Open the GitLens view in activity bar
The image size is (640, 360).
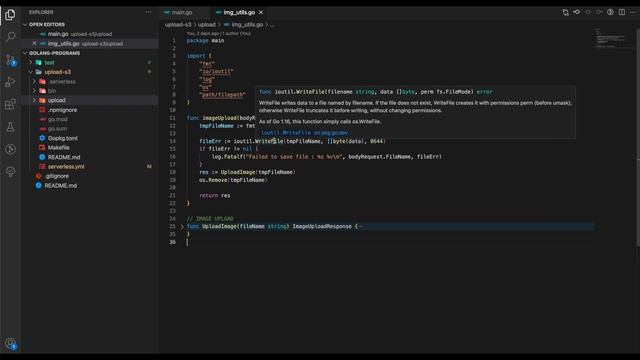10,149
